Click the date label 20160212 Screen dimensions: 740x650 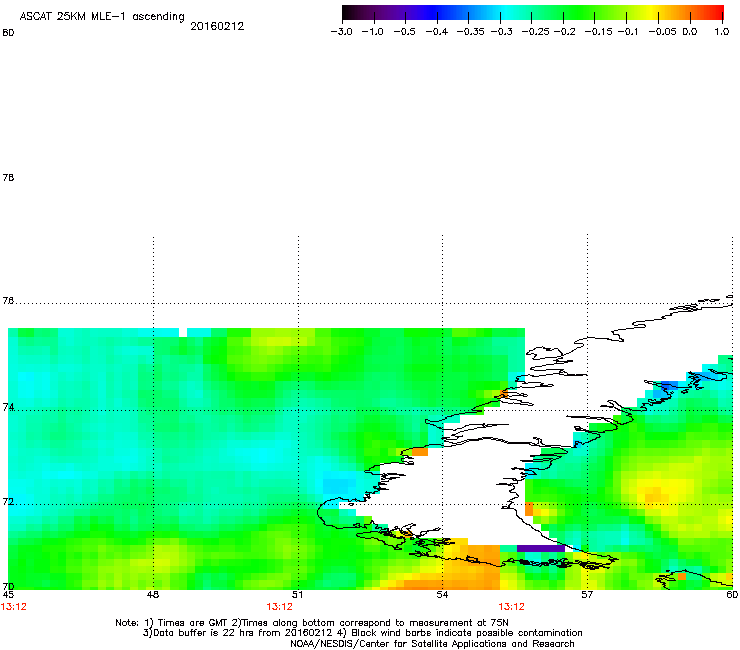click(x=217, y=26)
